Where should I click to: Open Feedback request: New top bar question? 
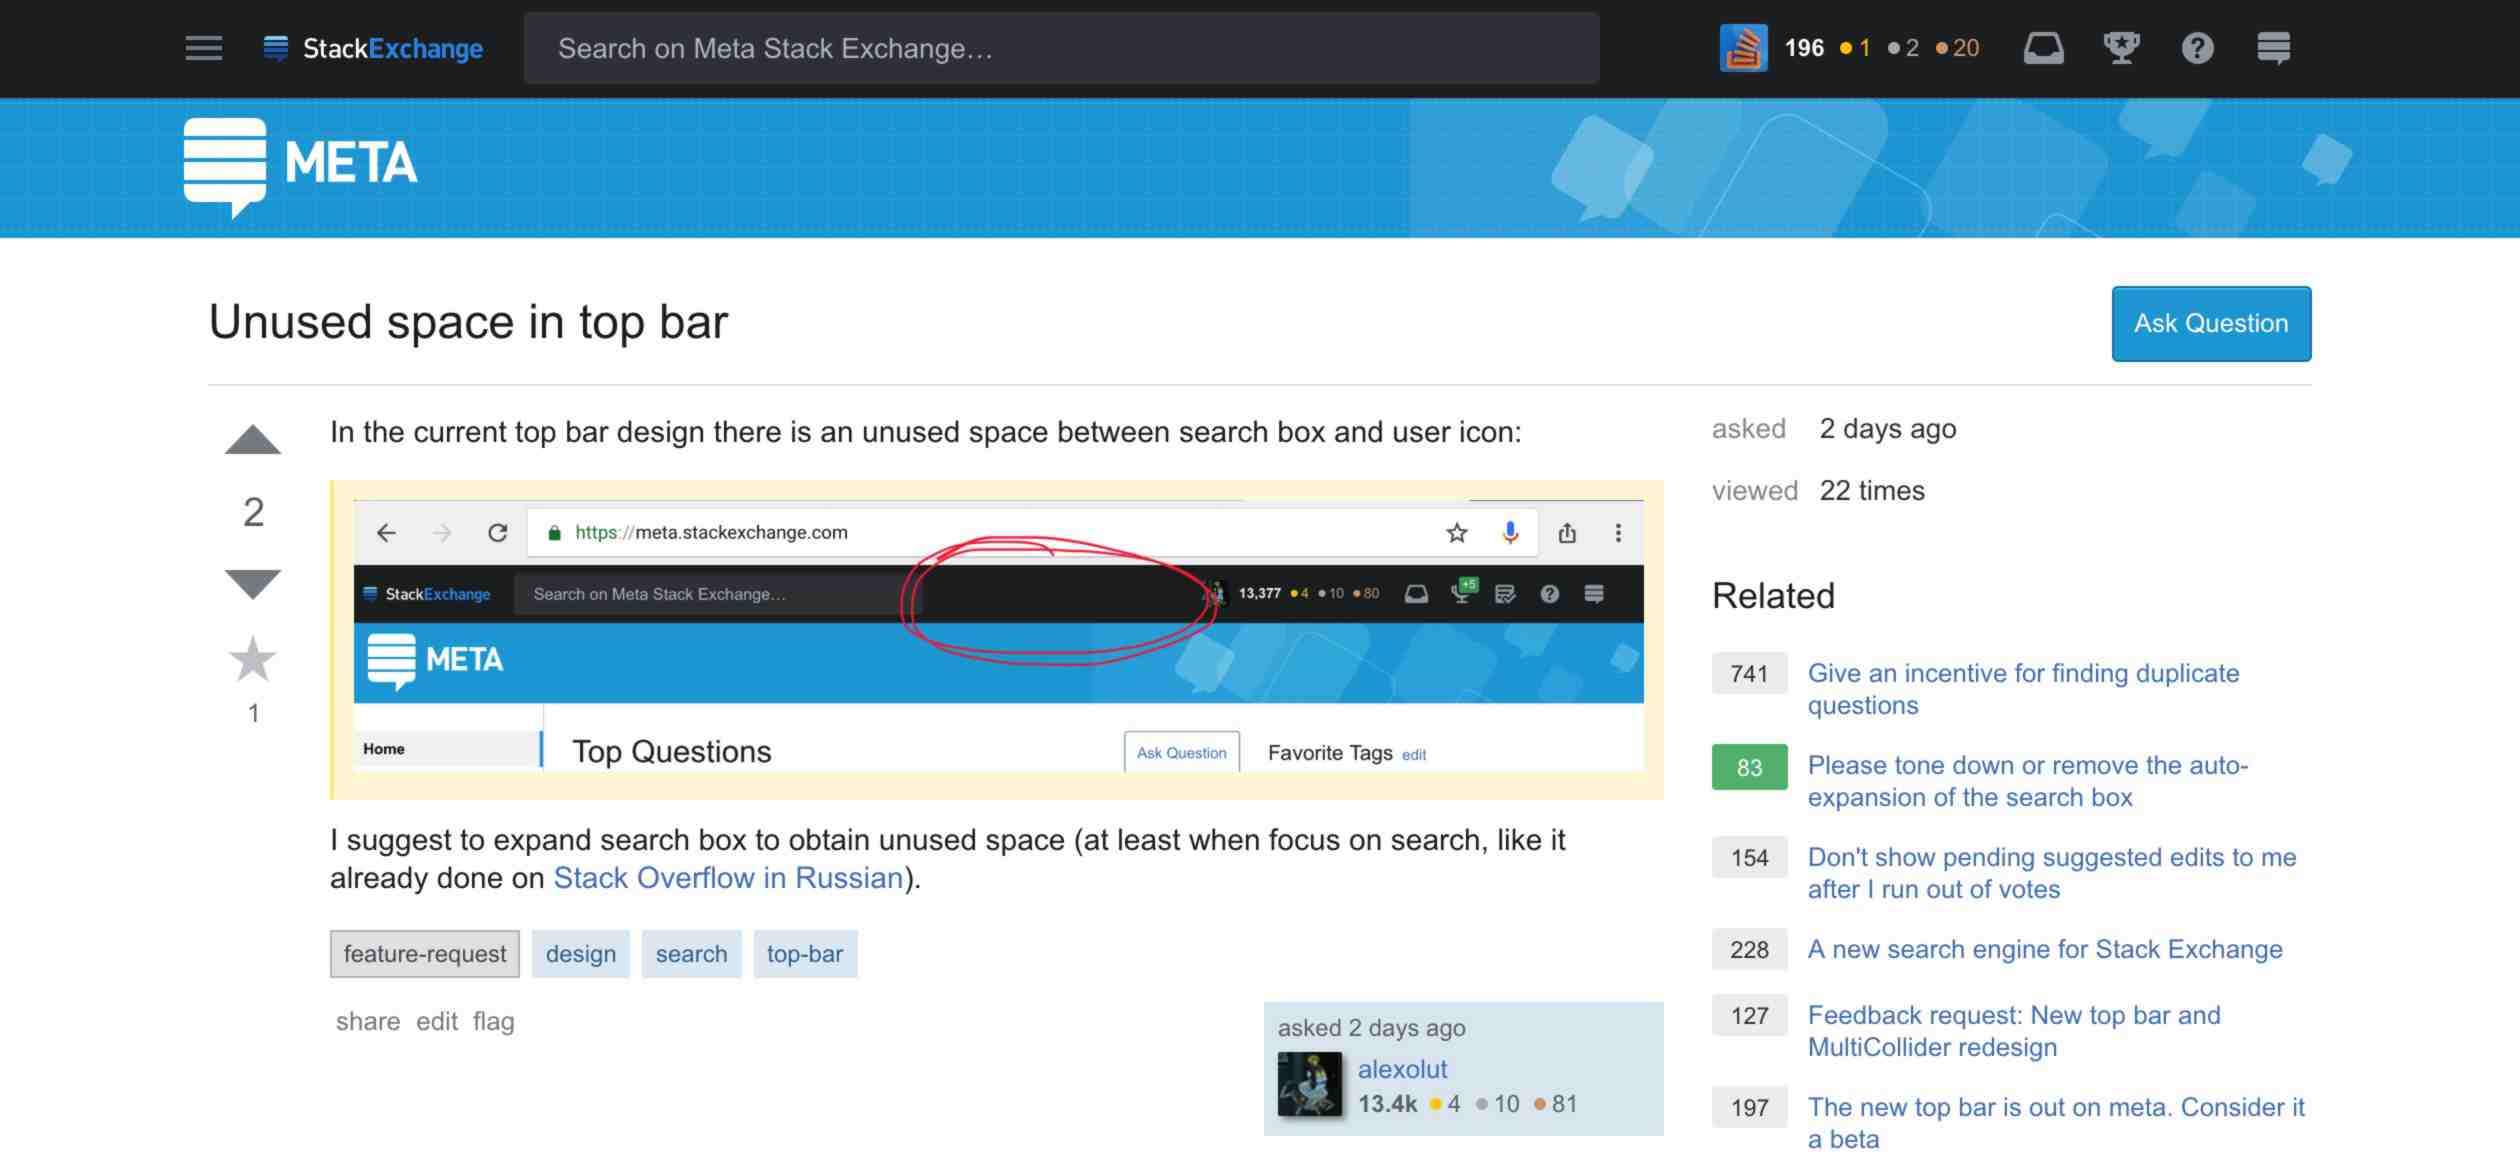[2014, 1031]
